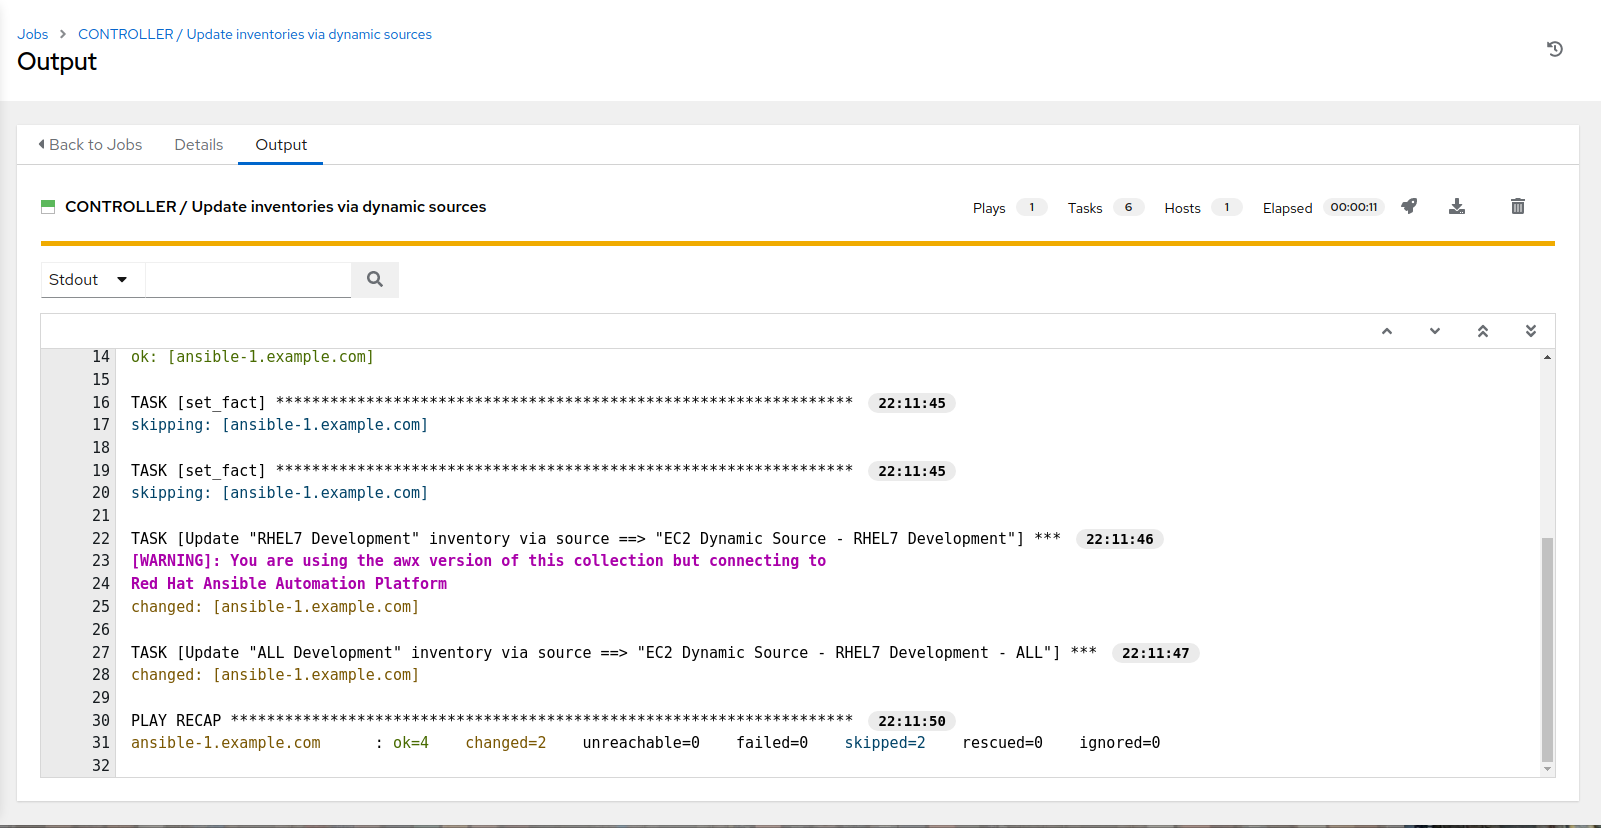Go to next output with single down chevron
The image size is (1601, 828).
pyautogui.click(x=1435, y=331)
